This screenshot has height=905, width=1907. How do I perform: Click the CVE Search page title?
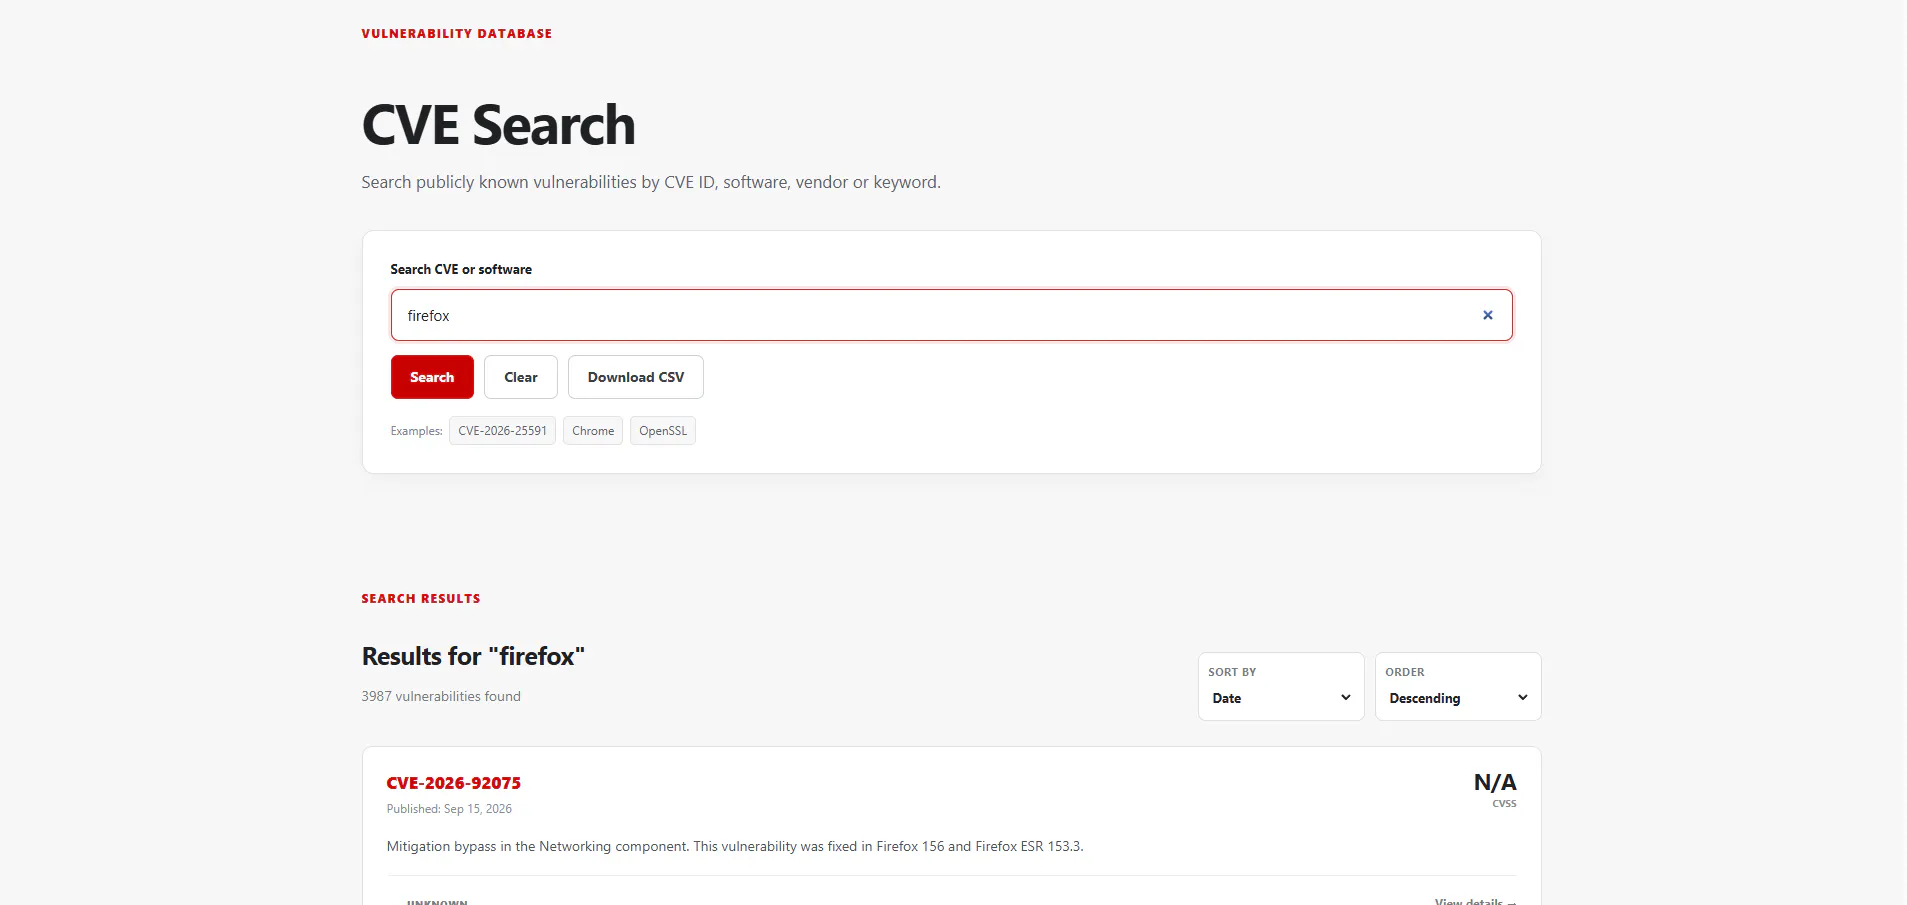pyautogui.click(x=498, y=126)
